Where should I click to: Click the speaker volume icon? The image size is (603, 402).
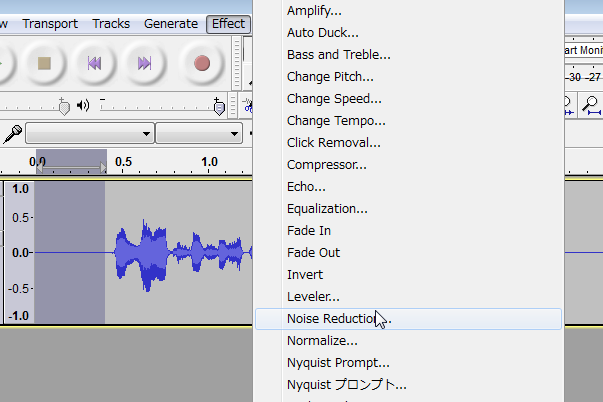tap(83, 104)
